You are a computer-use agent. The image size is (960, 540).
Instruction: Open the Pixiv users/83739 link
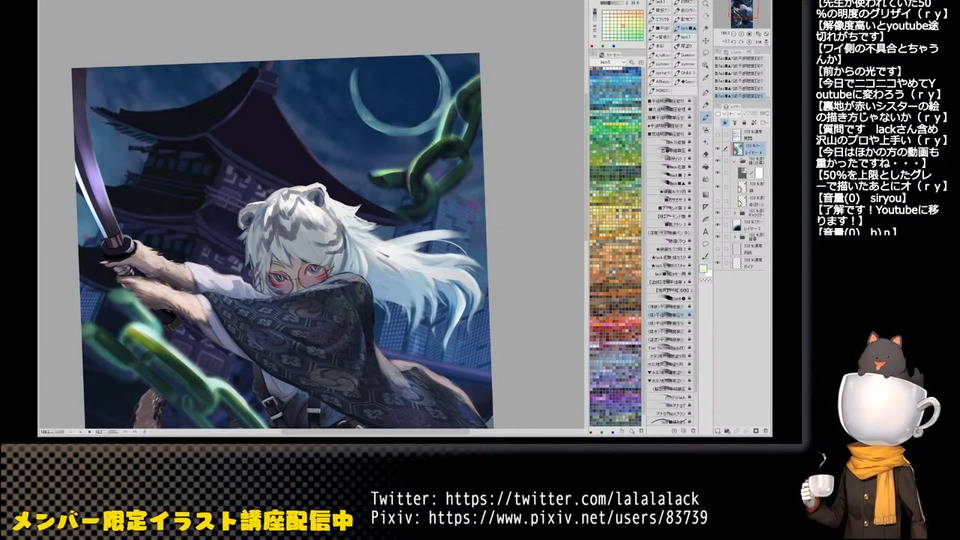[x=568, y=518]
